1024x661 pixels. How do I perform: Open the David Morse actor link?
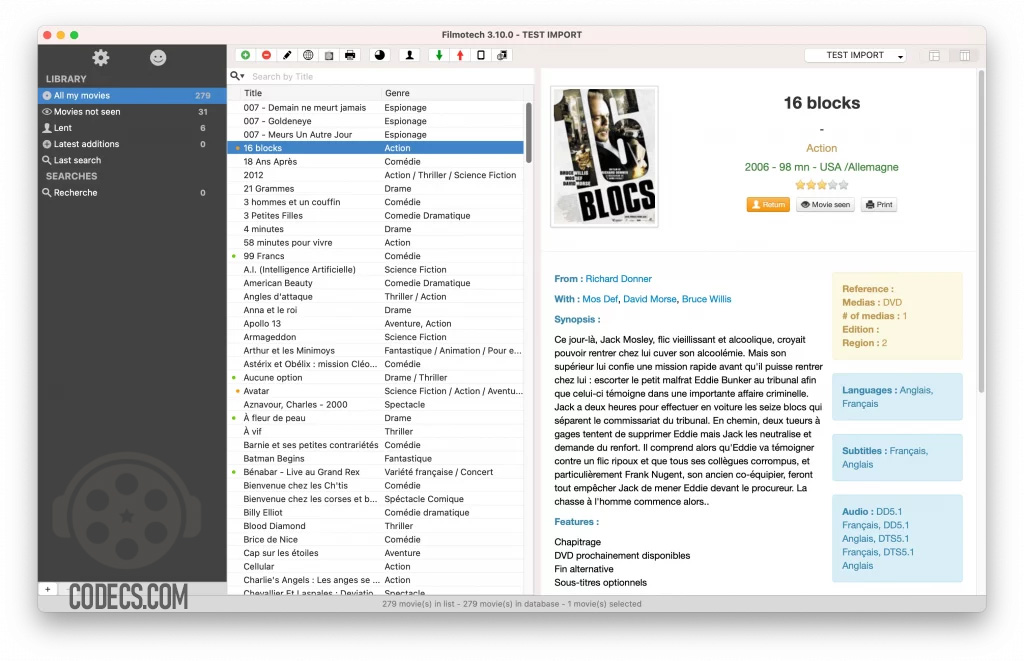point(650,299)
